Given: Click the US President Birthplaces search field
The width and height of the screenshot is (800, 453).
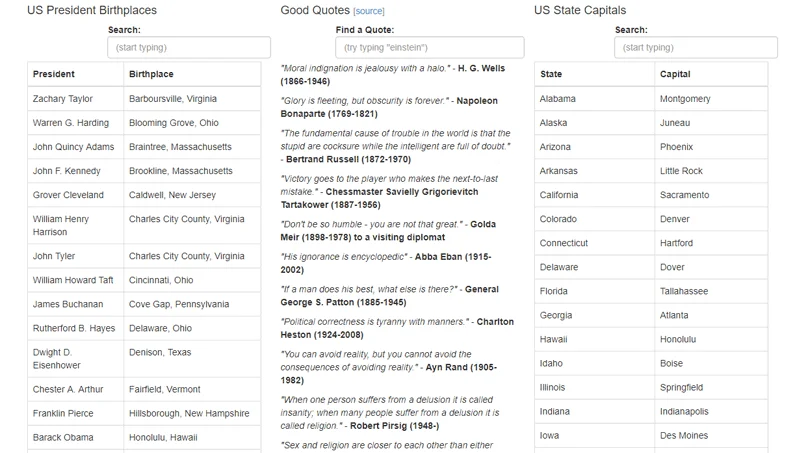Looking at the screenshot, I should [x=189, y=47].
